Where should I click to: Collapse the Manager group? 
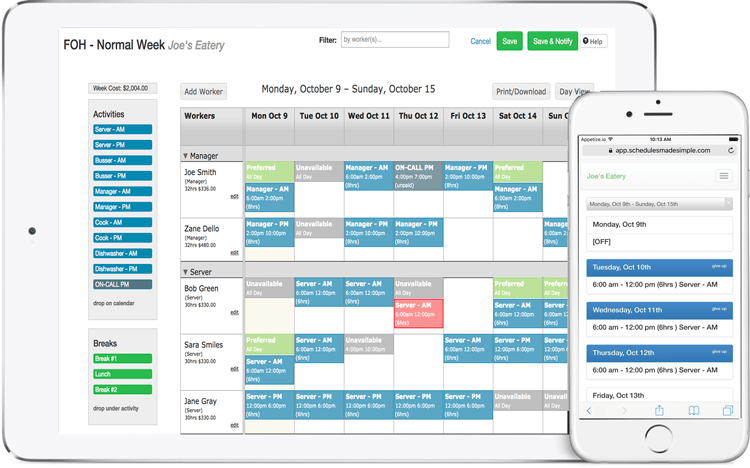(185, 156)
